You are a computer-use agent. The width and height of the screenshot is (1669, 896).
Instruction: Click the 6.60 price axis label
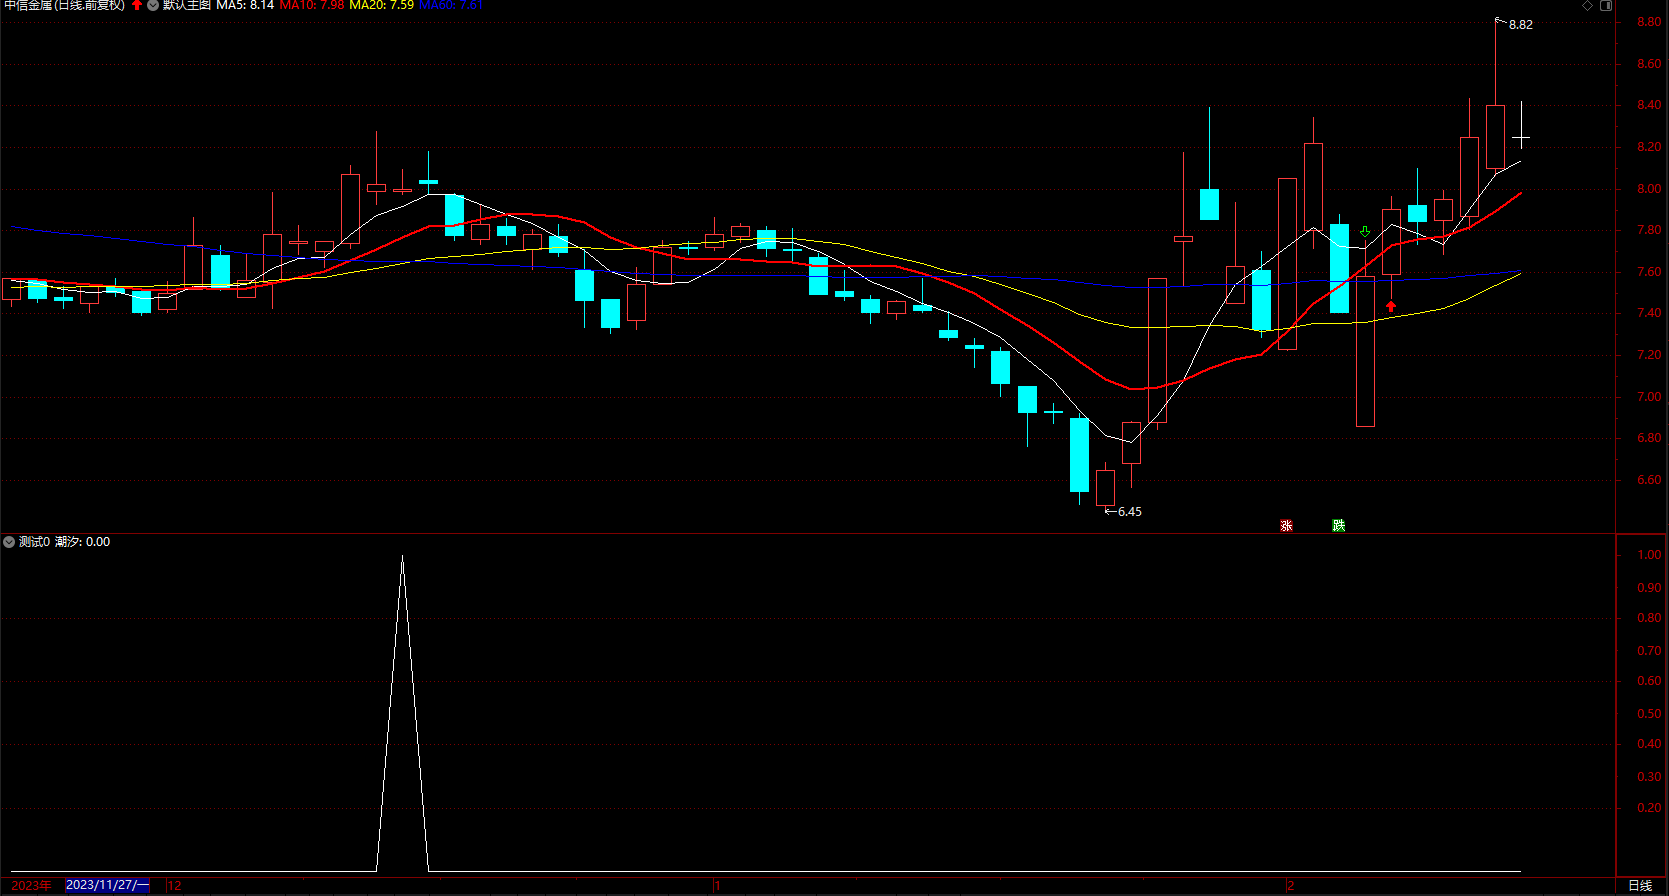(1649, 480)
